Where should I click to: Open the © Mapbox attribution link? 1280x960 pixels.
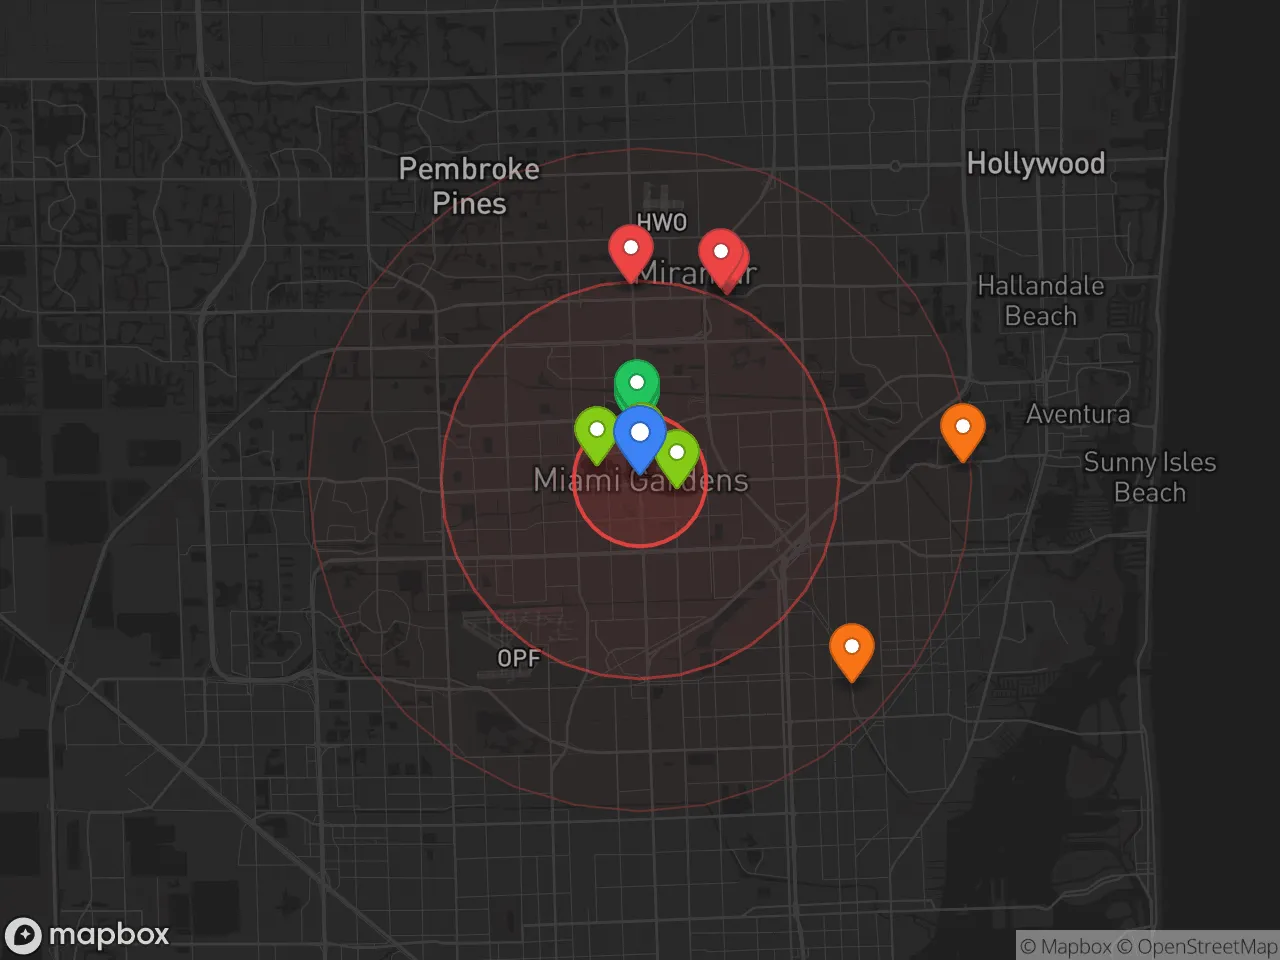tap(1065, 946)
